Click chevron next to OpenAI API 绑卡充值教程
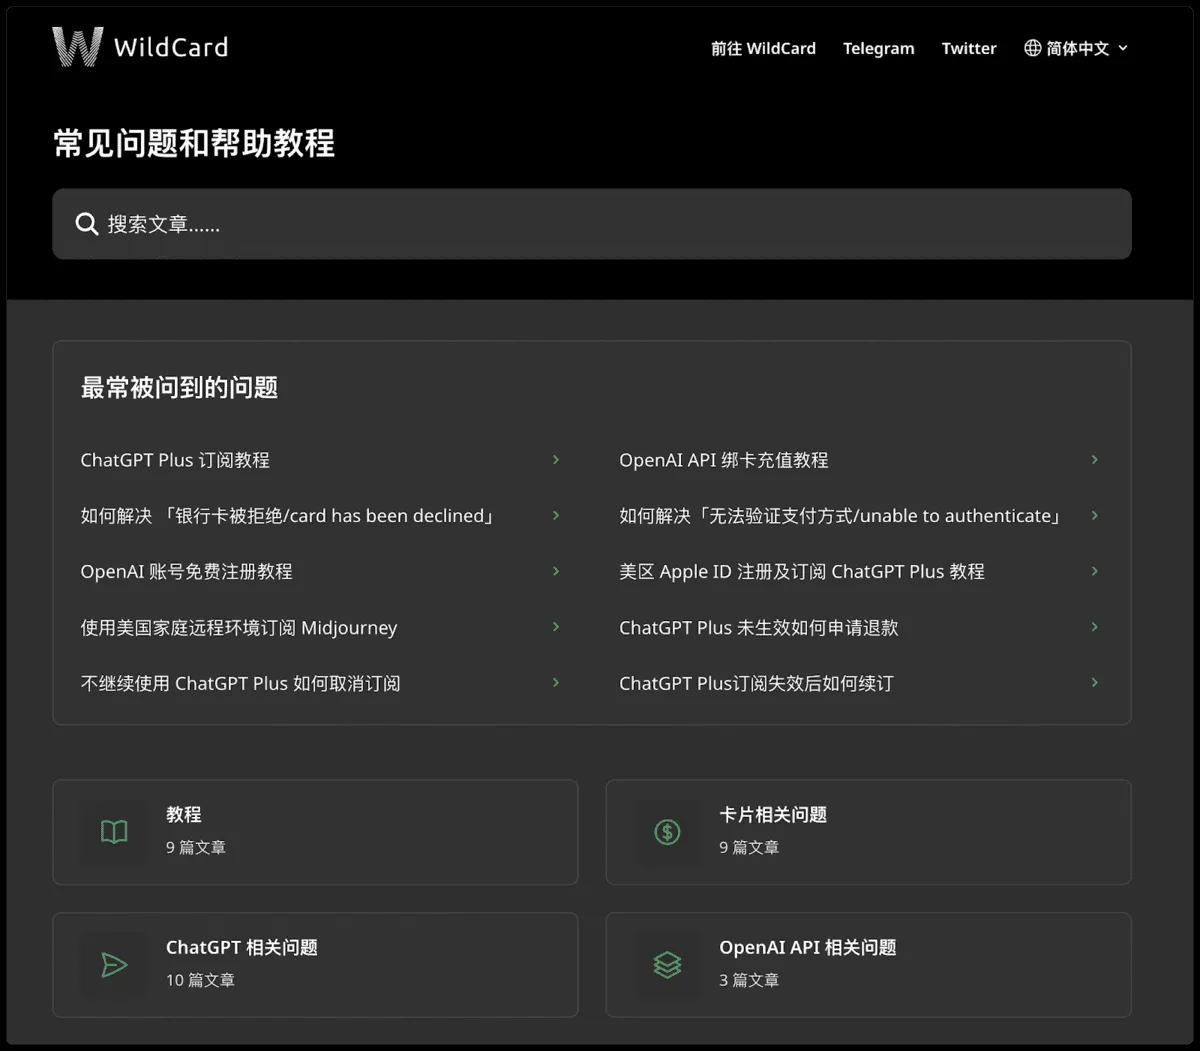This screenshot has width=1200, height=1051. click(x=1095, y=460)
